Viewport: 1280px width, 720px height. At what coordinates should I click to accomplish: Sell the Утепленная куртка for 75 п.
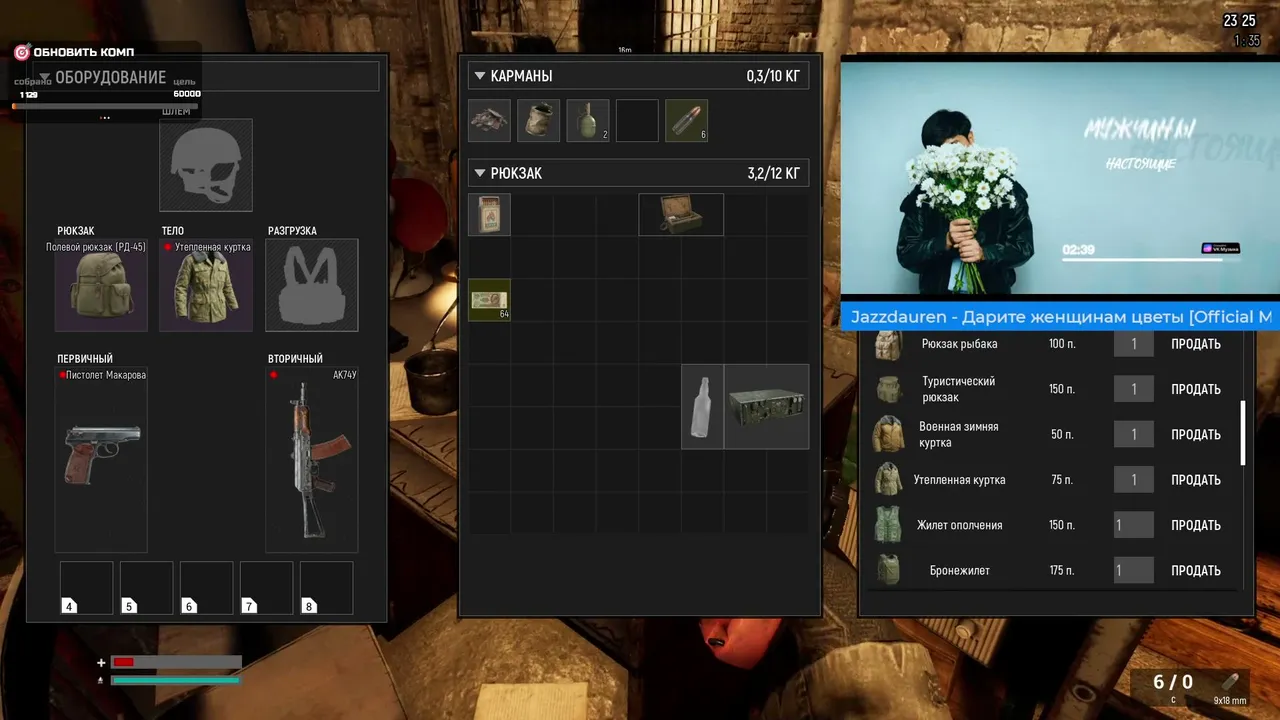point(1196,480)
